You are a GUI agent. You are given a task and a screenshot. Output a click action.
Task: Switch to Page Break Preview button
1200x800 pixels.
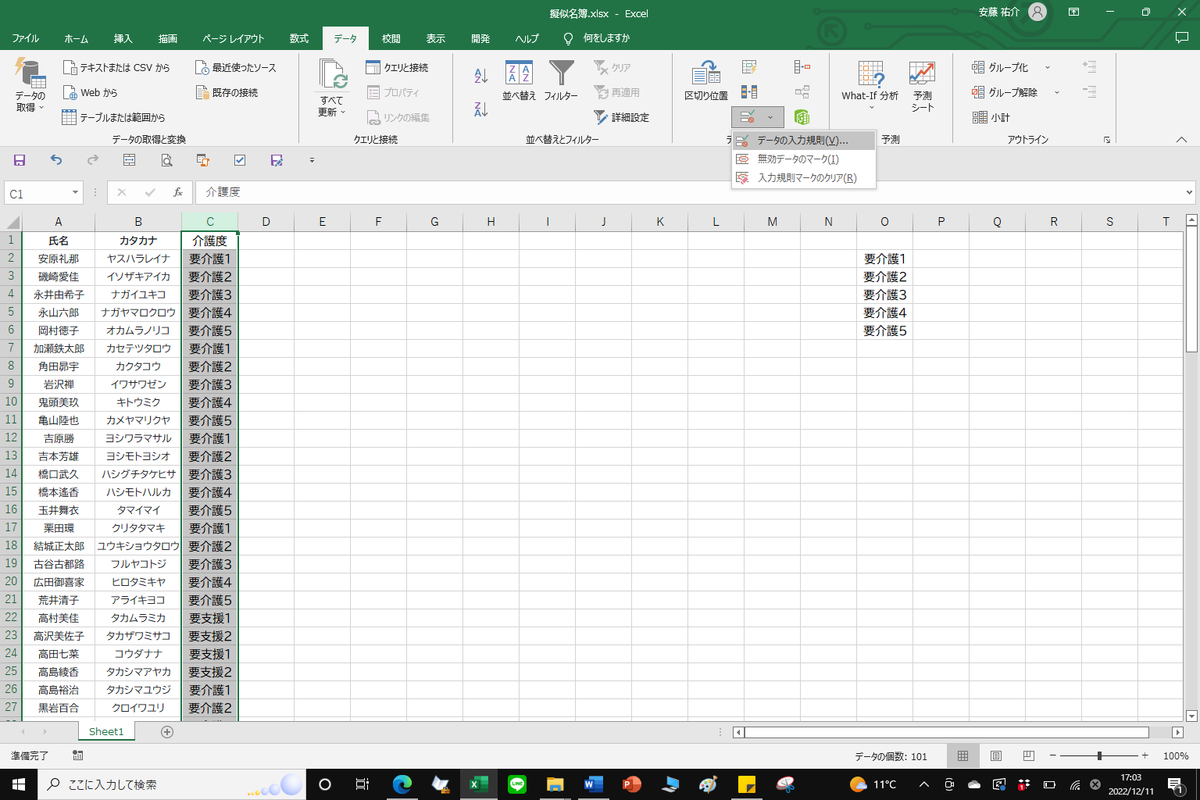coord(1028,756)
